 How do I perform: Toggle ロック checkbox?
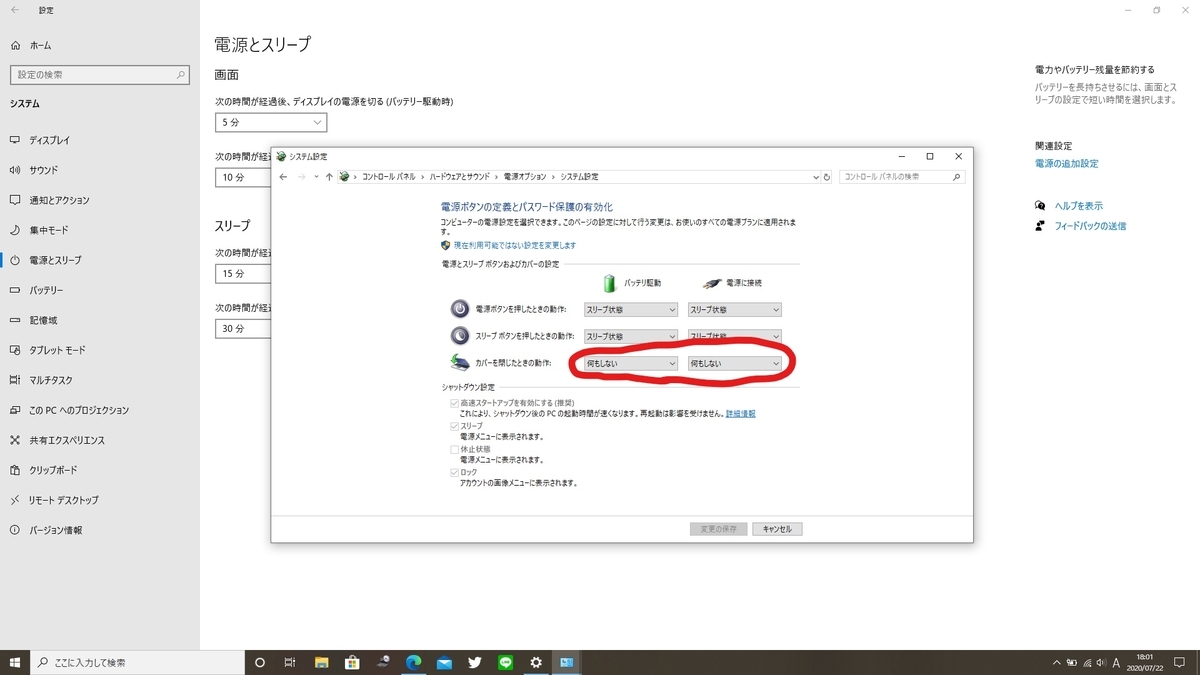(x=455, y=472)
